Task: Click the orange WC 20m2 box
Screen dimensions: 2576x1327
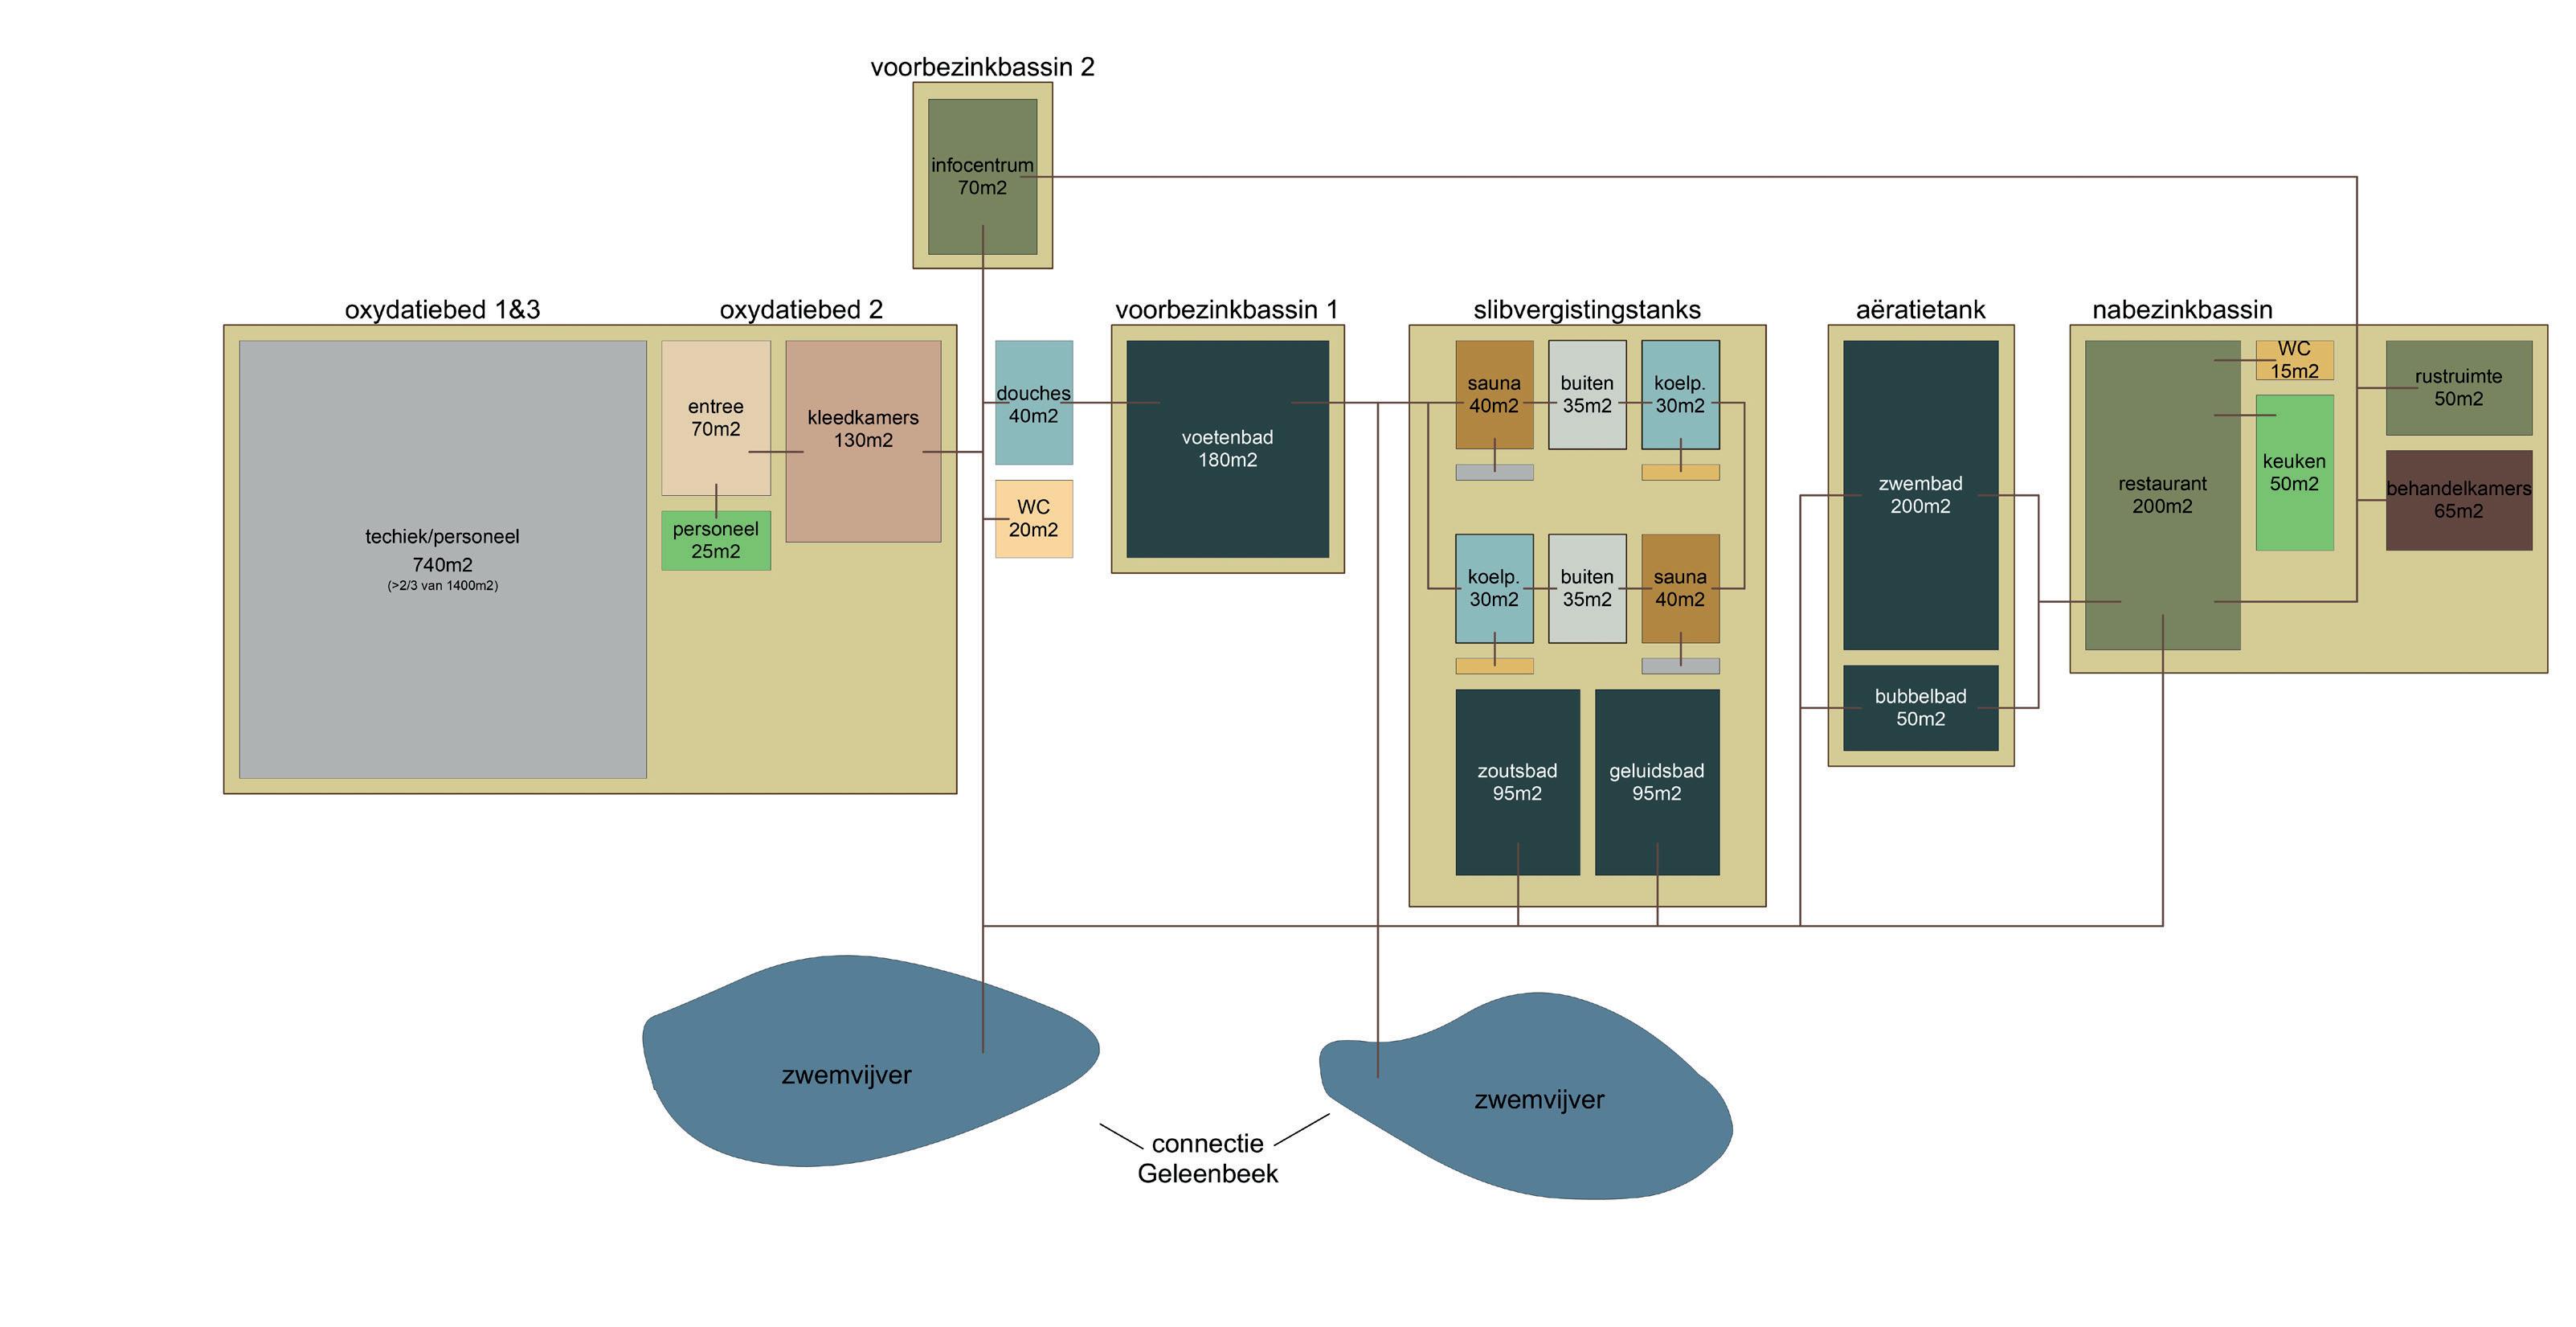Action: (x=1033, y=518)
